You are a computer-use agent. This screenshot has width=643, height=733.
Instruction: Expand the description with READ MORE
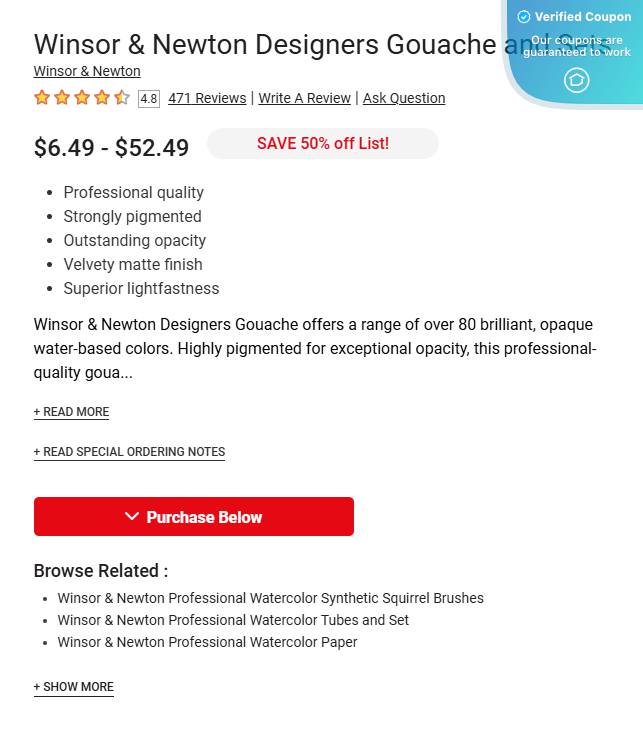coord(71,412)
